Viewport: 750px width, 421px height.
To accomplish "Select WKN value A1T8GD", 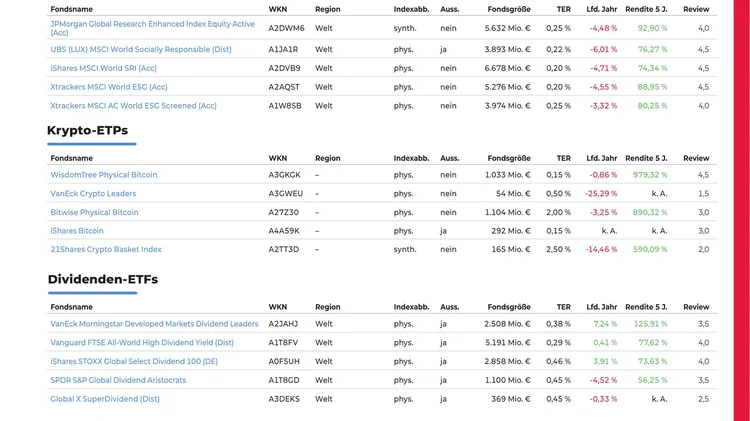I will [284, 380].
